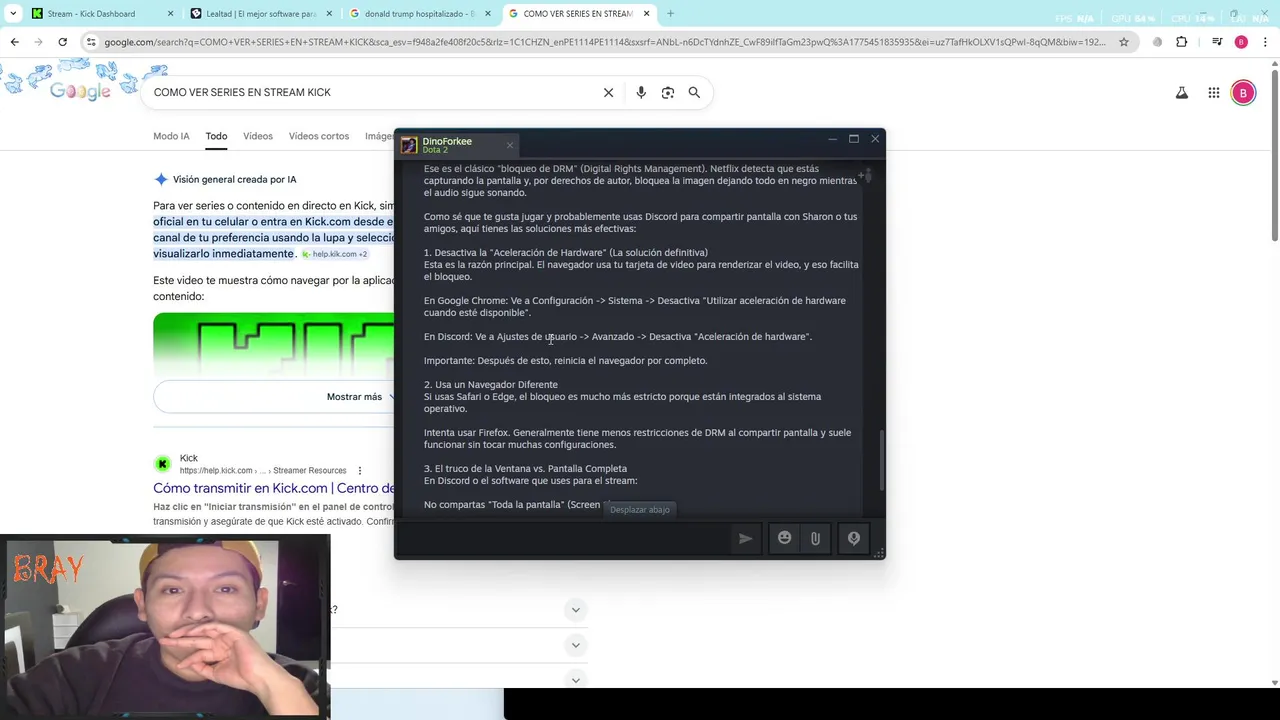The height and width of the screenshot is (720, 1280).
Task: Open Google Search Labs flask icon
Action: [x=1181, y=93]
